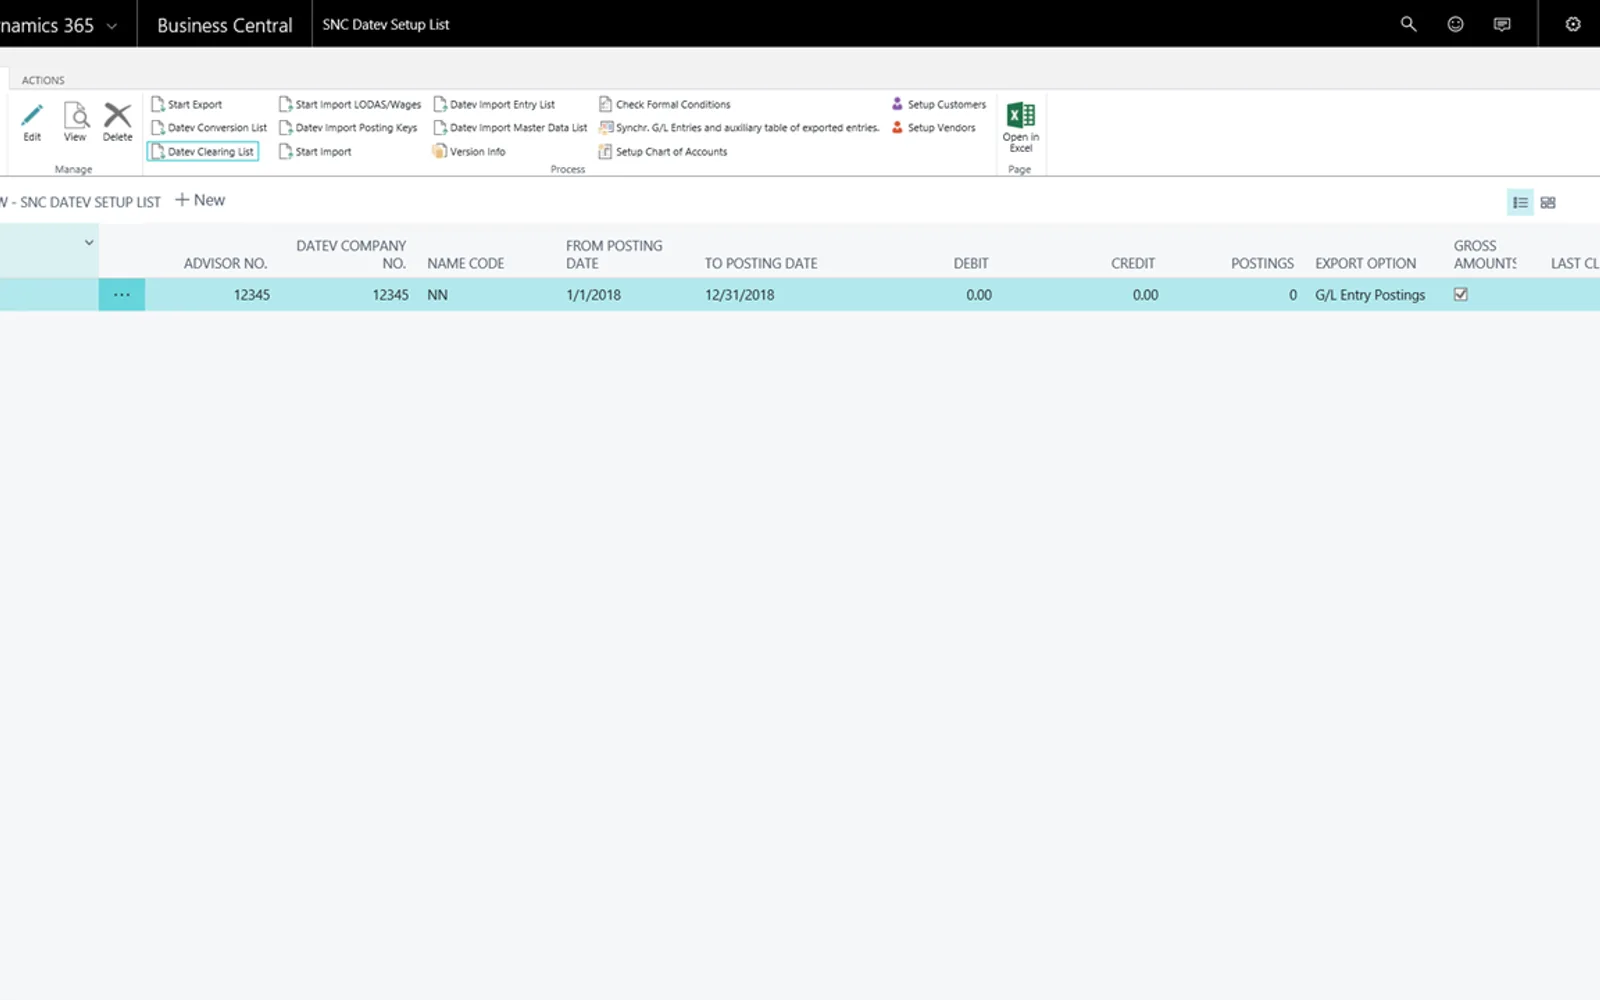Open the chat/help icon in header
The height and width of the screenshot is (1000, 1600).
click(x=1502, y=24)
